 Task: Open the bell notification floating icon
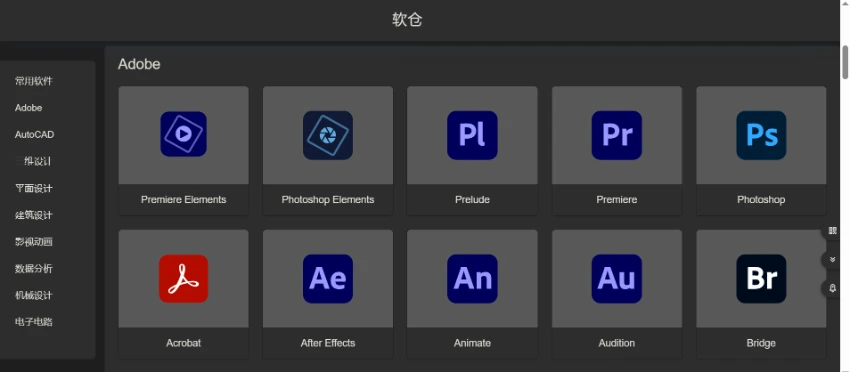coord(833,288)
